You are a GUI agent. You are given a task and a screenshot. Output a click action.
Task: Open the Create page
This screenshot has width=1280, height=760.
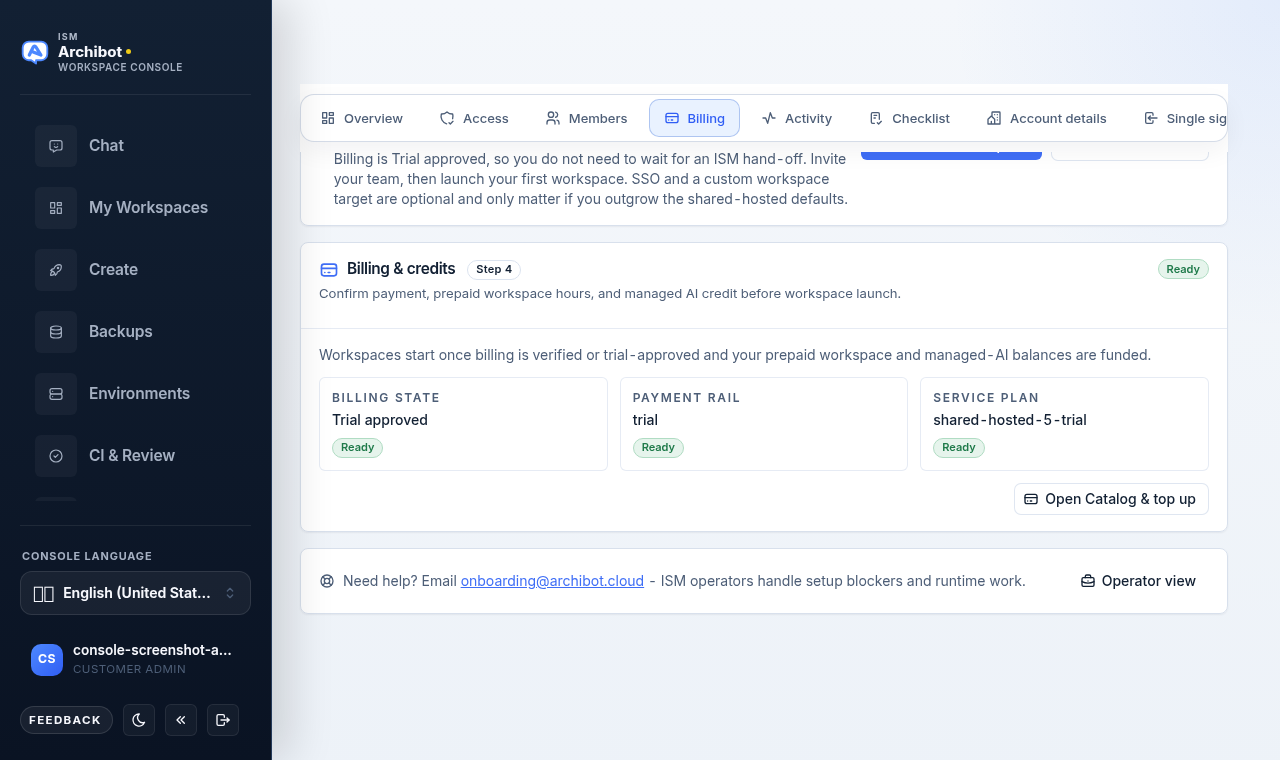click(x=136, y=269)
